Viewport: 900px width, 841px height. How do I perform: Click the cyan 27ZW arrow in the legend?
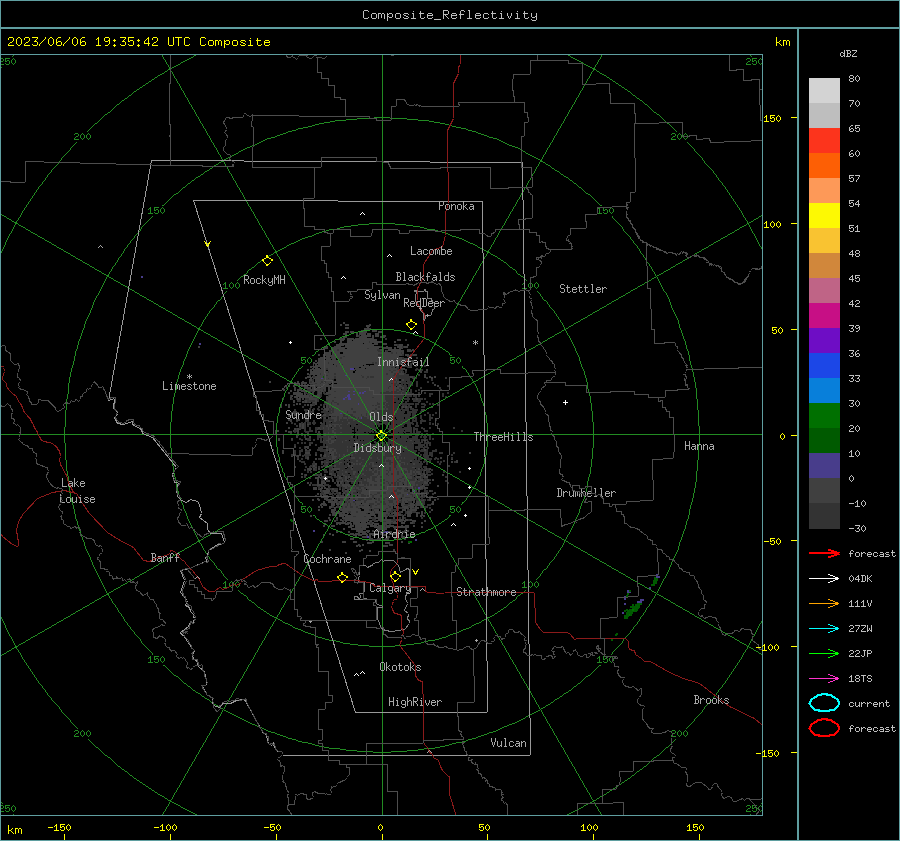pyautogui.click(x=824, y=629)
